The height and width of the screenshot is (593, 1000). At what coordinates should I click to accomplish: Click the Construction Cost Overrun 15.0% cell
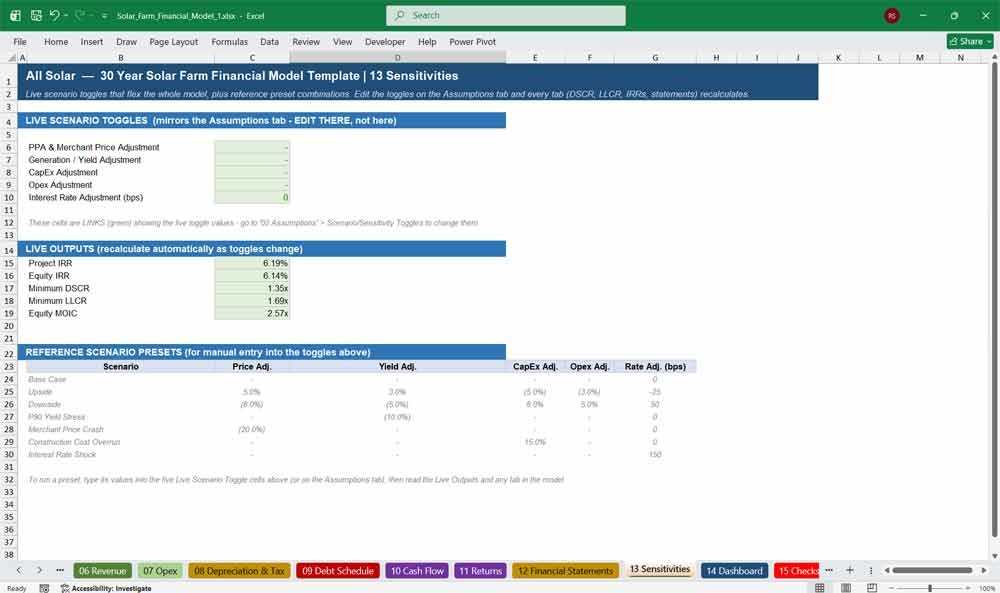coord(535,442)
